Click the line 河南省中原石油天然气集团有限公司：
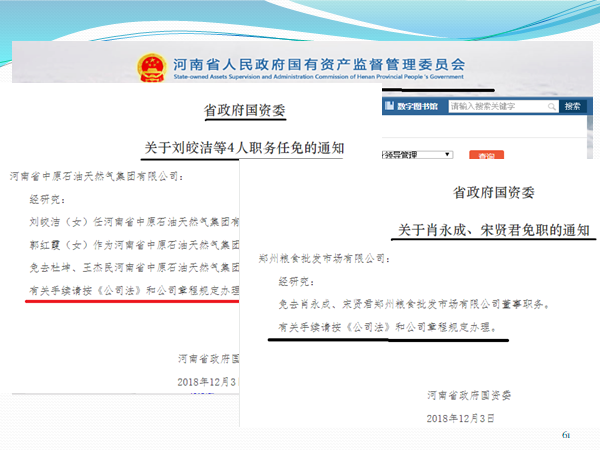This screenshot has height=450, width=600. pyautogui.click(x=97, y=176)
